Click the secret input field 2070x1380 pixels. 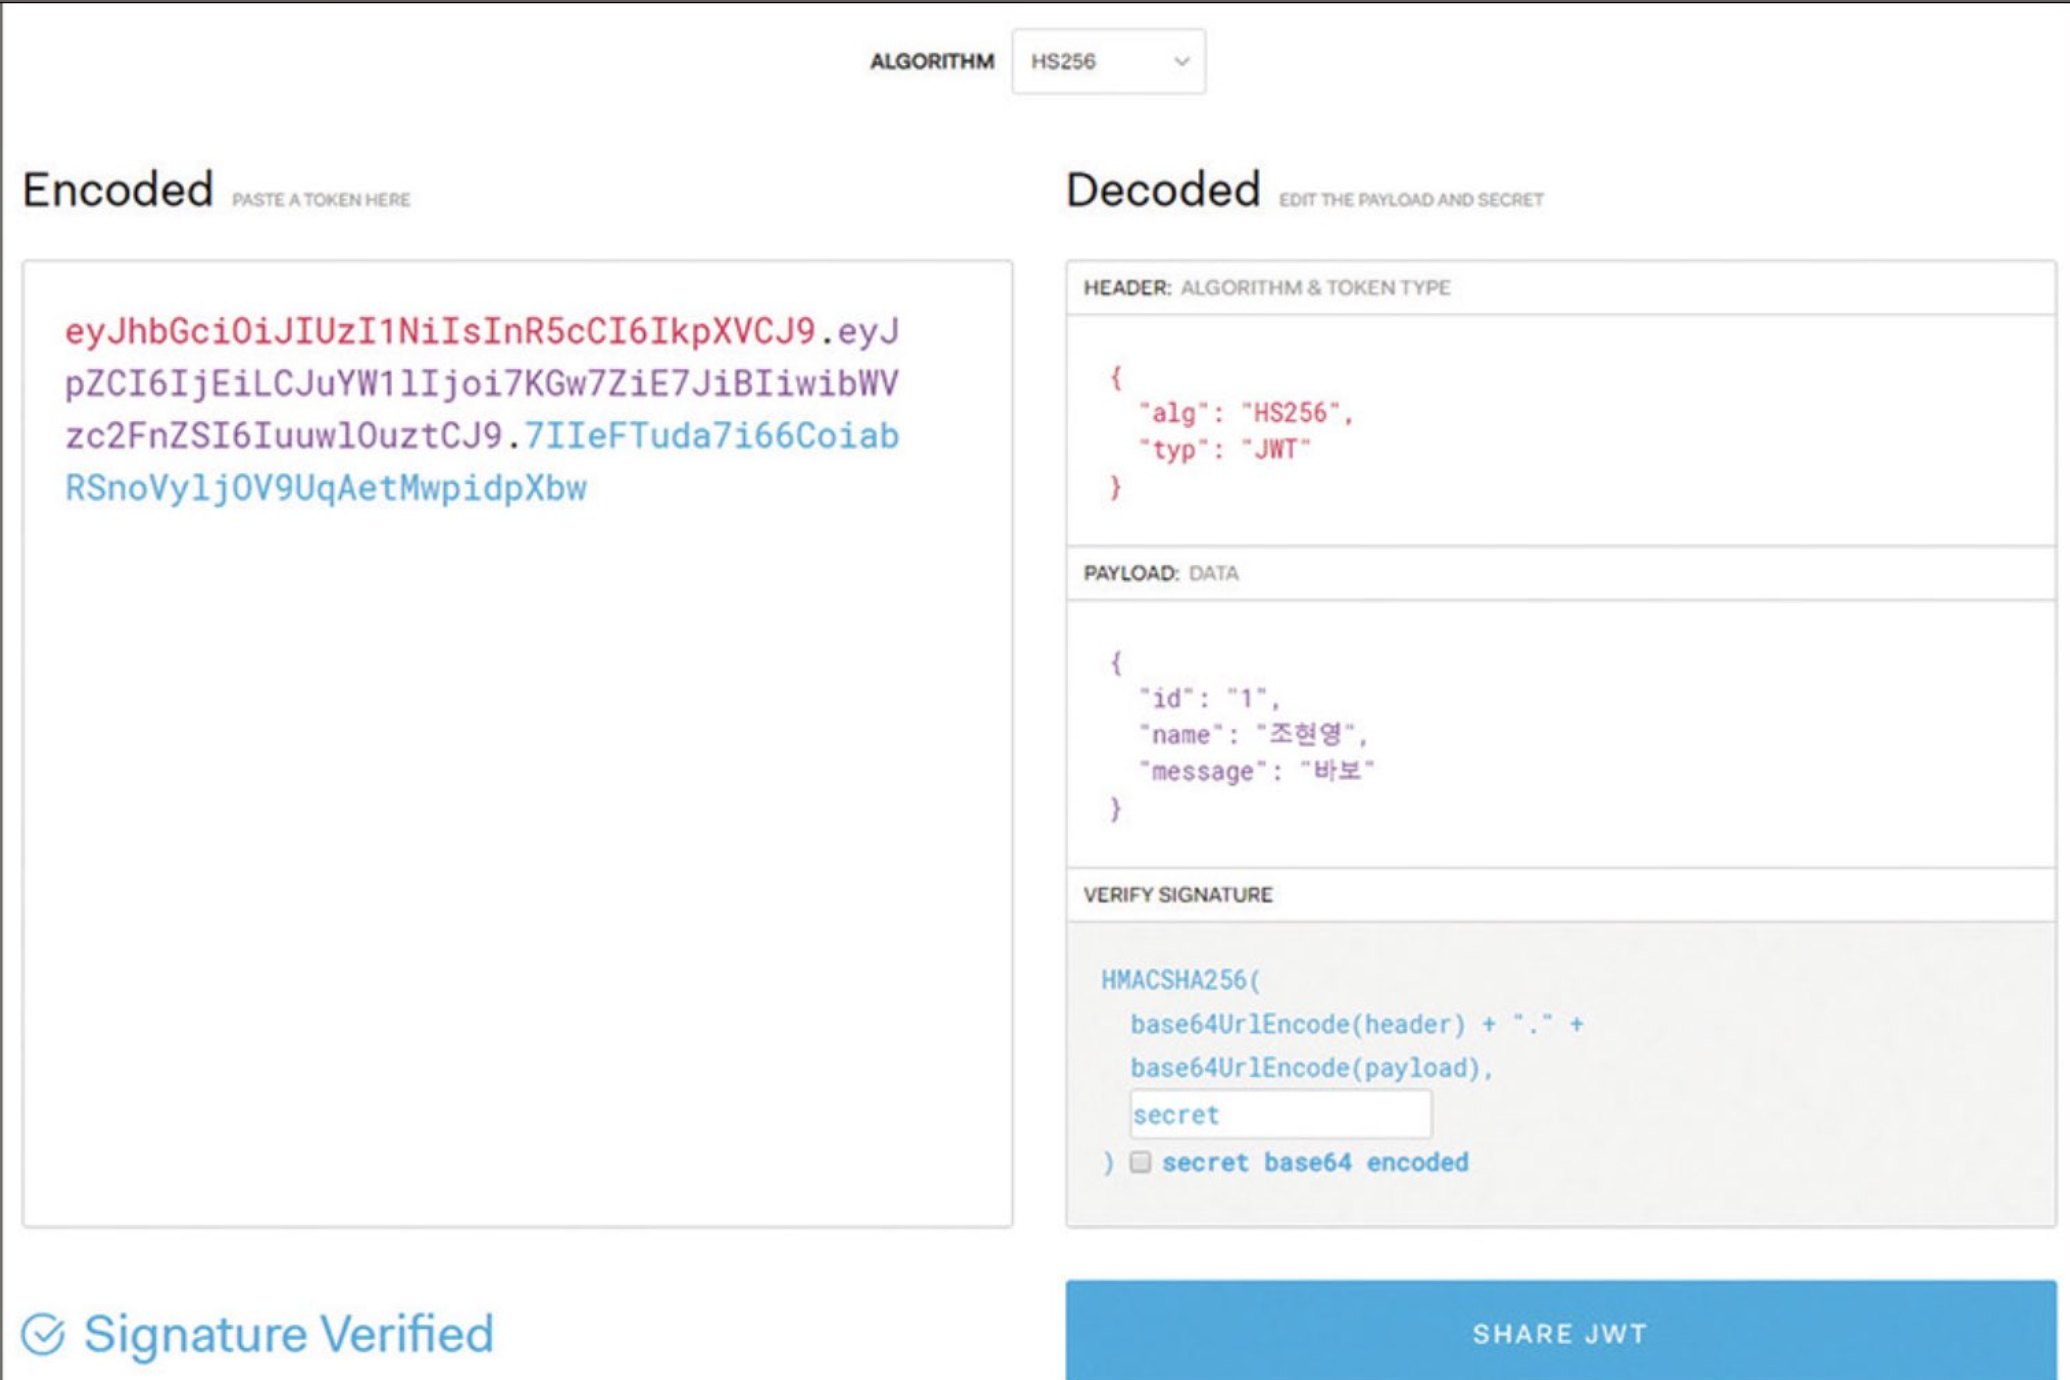coord(1280,1114)
